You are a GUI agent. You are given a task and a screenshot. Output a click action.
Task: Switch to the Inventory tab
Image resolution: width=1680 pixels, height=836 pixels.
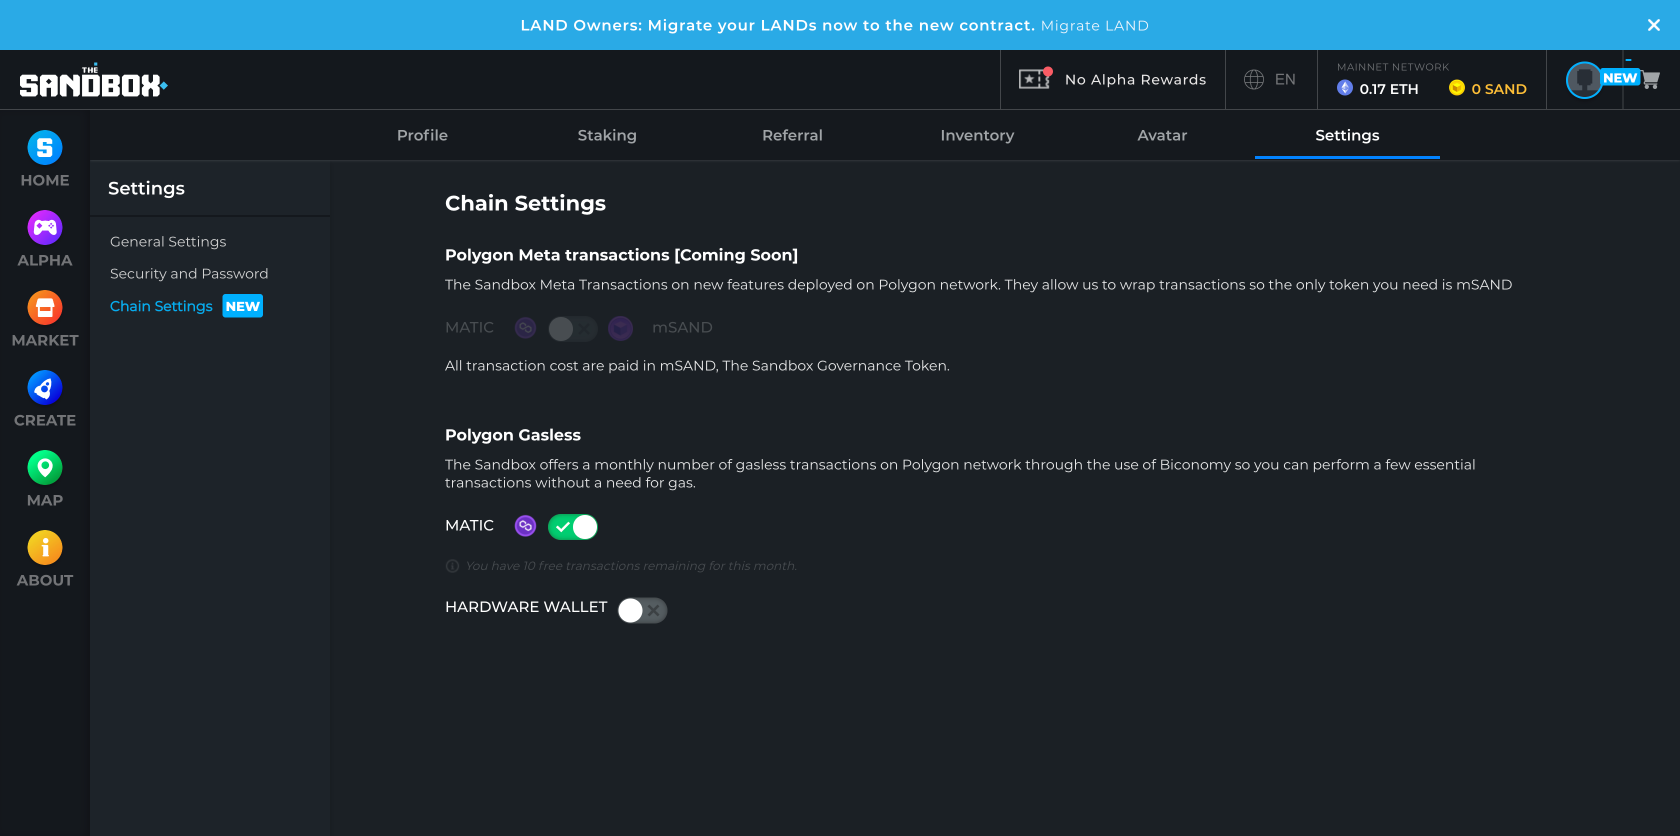[977, 135]
